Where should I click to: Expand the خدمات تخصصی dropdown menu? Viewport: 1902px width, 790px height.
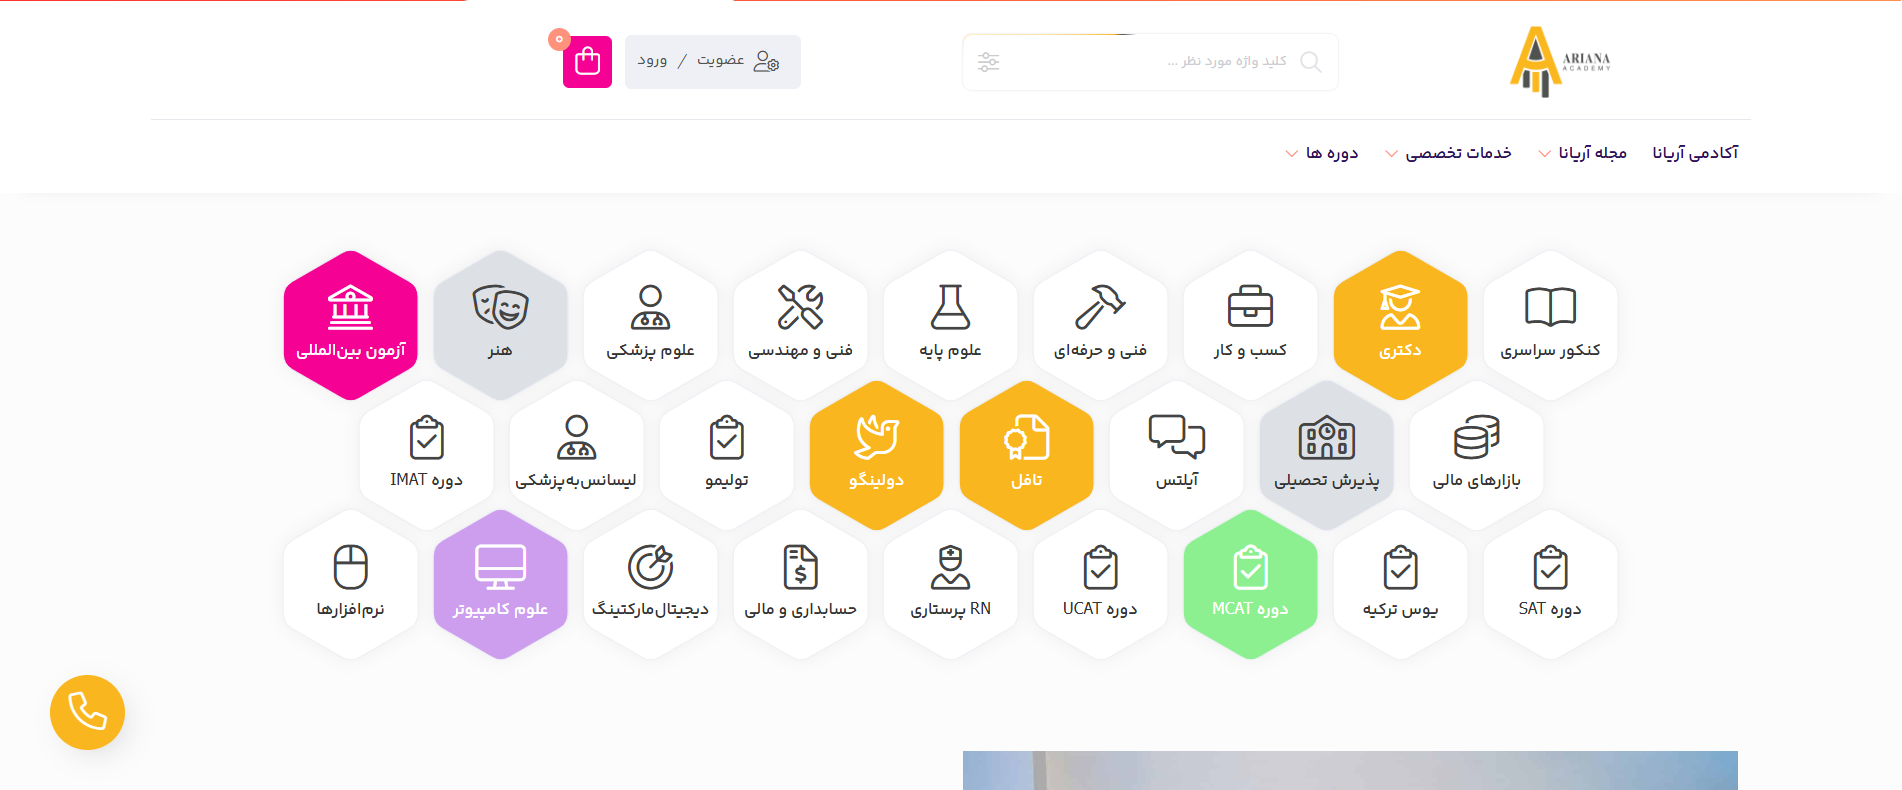tap(1448, 153)
